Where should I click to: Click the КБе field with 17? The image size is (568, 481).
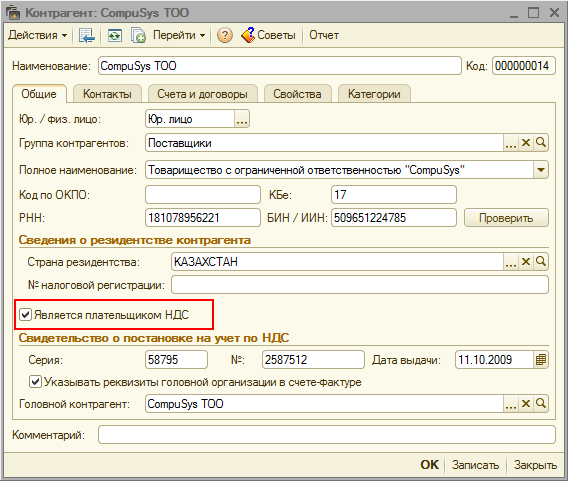point(394,195)
